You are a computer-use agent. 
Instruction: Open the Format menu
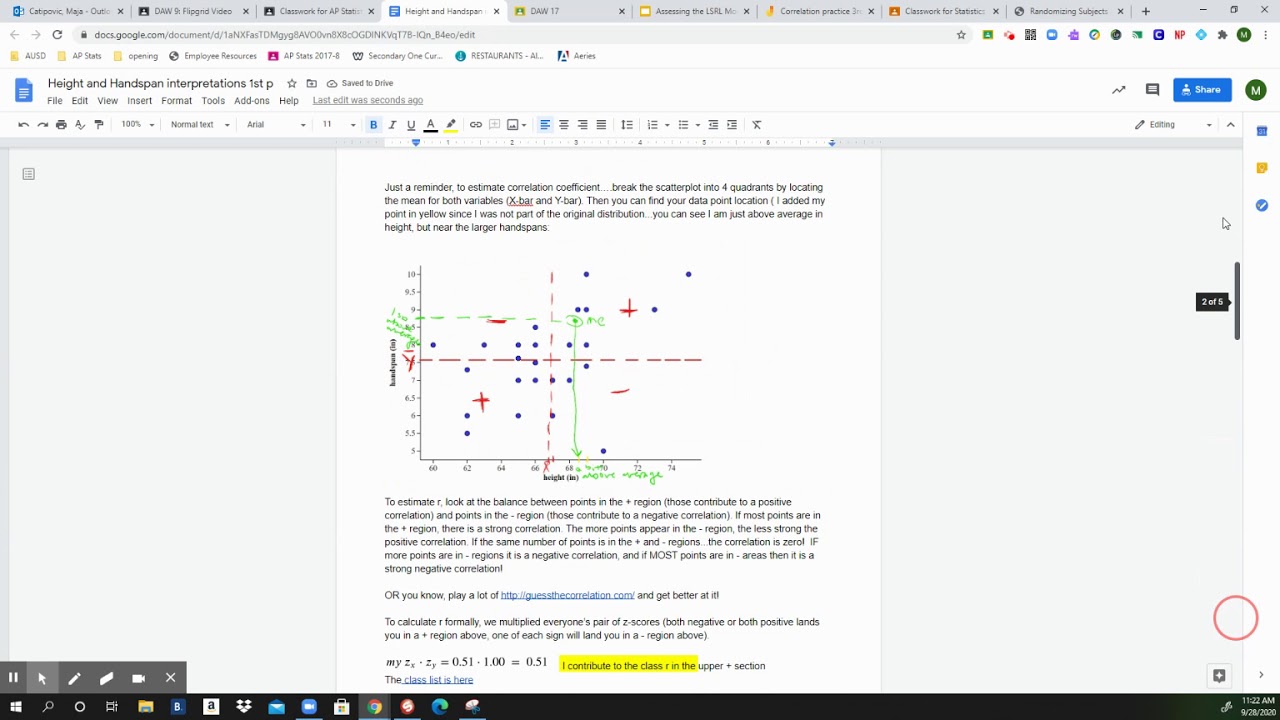click(x=176, y=101)
